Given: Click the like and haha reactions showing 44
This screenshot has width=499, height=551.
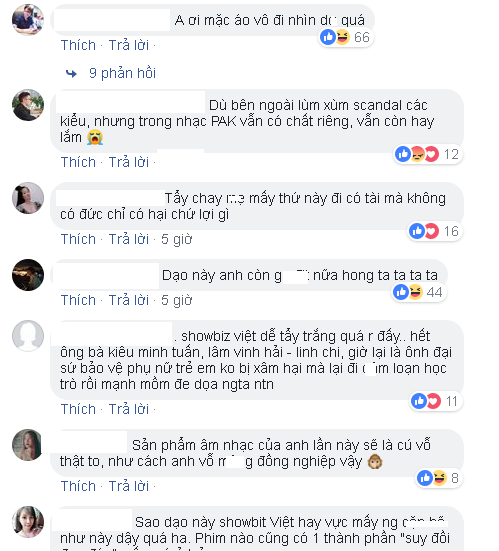Looking at the screenshot, I should pyautogui.click(x=419, y=292).
